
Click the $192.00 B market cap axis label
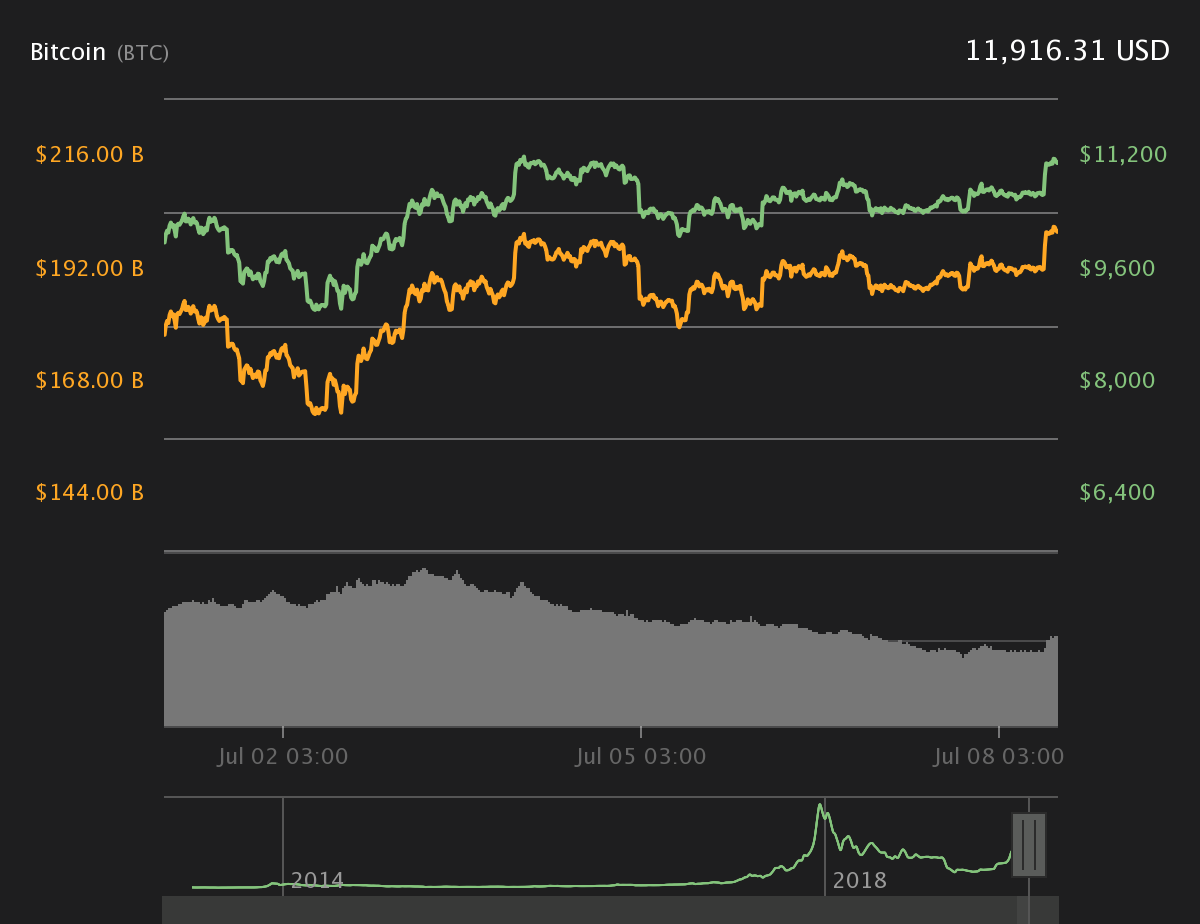(x=90, y=268)
